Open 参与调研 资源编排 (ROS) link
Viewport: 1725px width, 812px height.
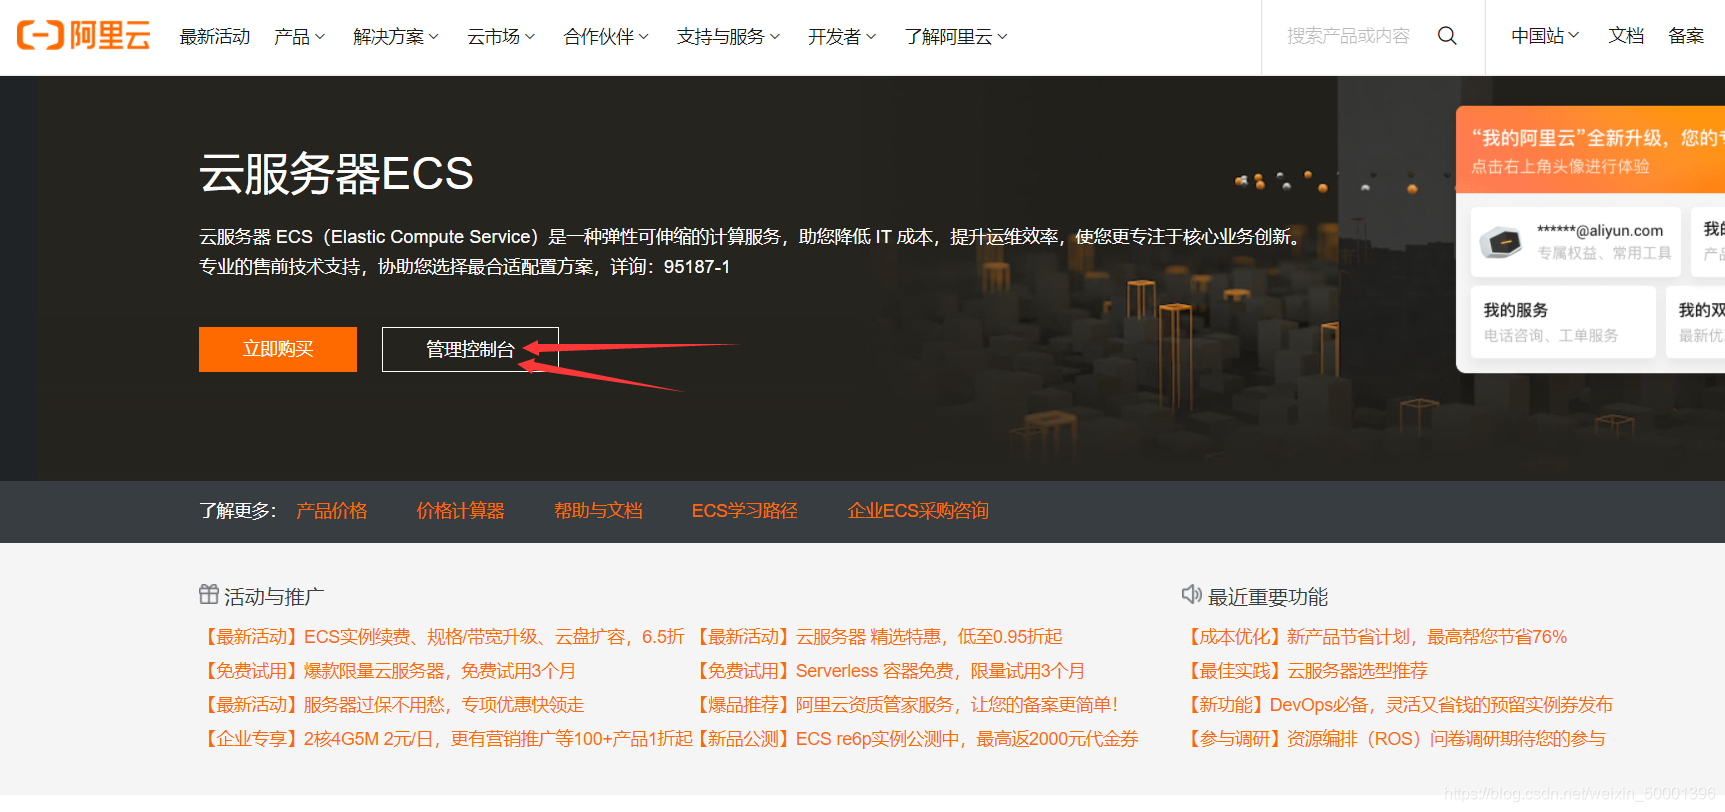1394,739
